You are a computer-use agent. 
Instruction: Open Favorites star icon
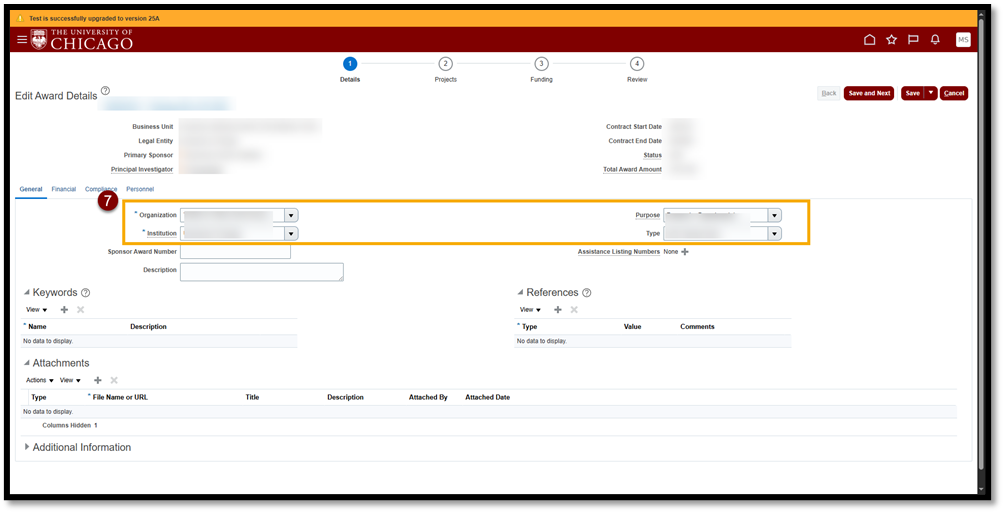pyautogui.click(x=891, y=40)
